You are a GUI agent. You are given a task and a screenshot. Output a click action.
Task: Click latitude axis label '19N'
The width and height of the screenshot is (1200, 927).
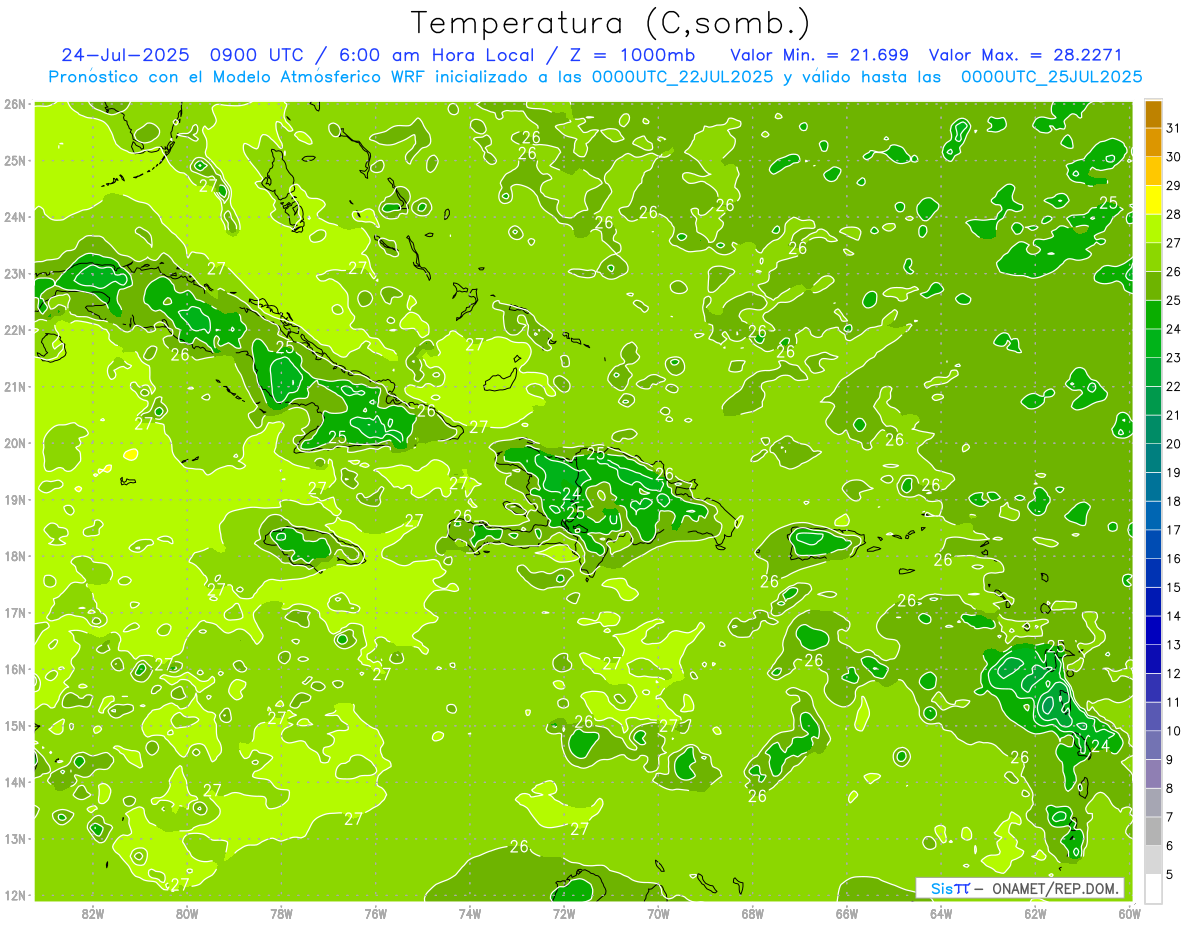(15, 500)
